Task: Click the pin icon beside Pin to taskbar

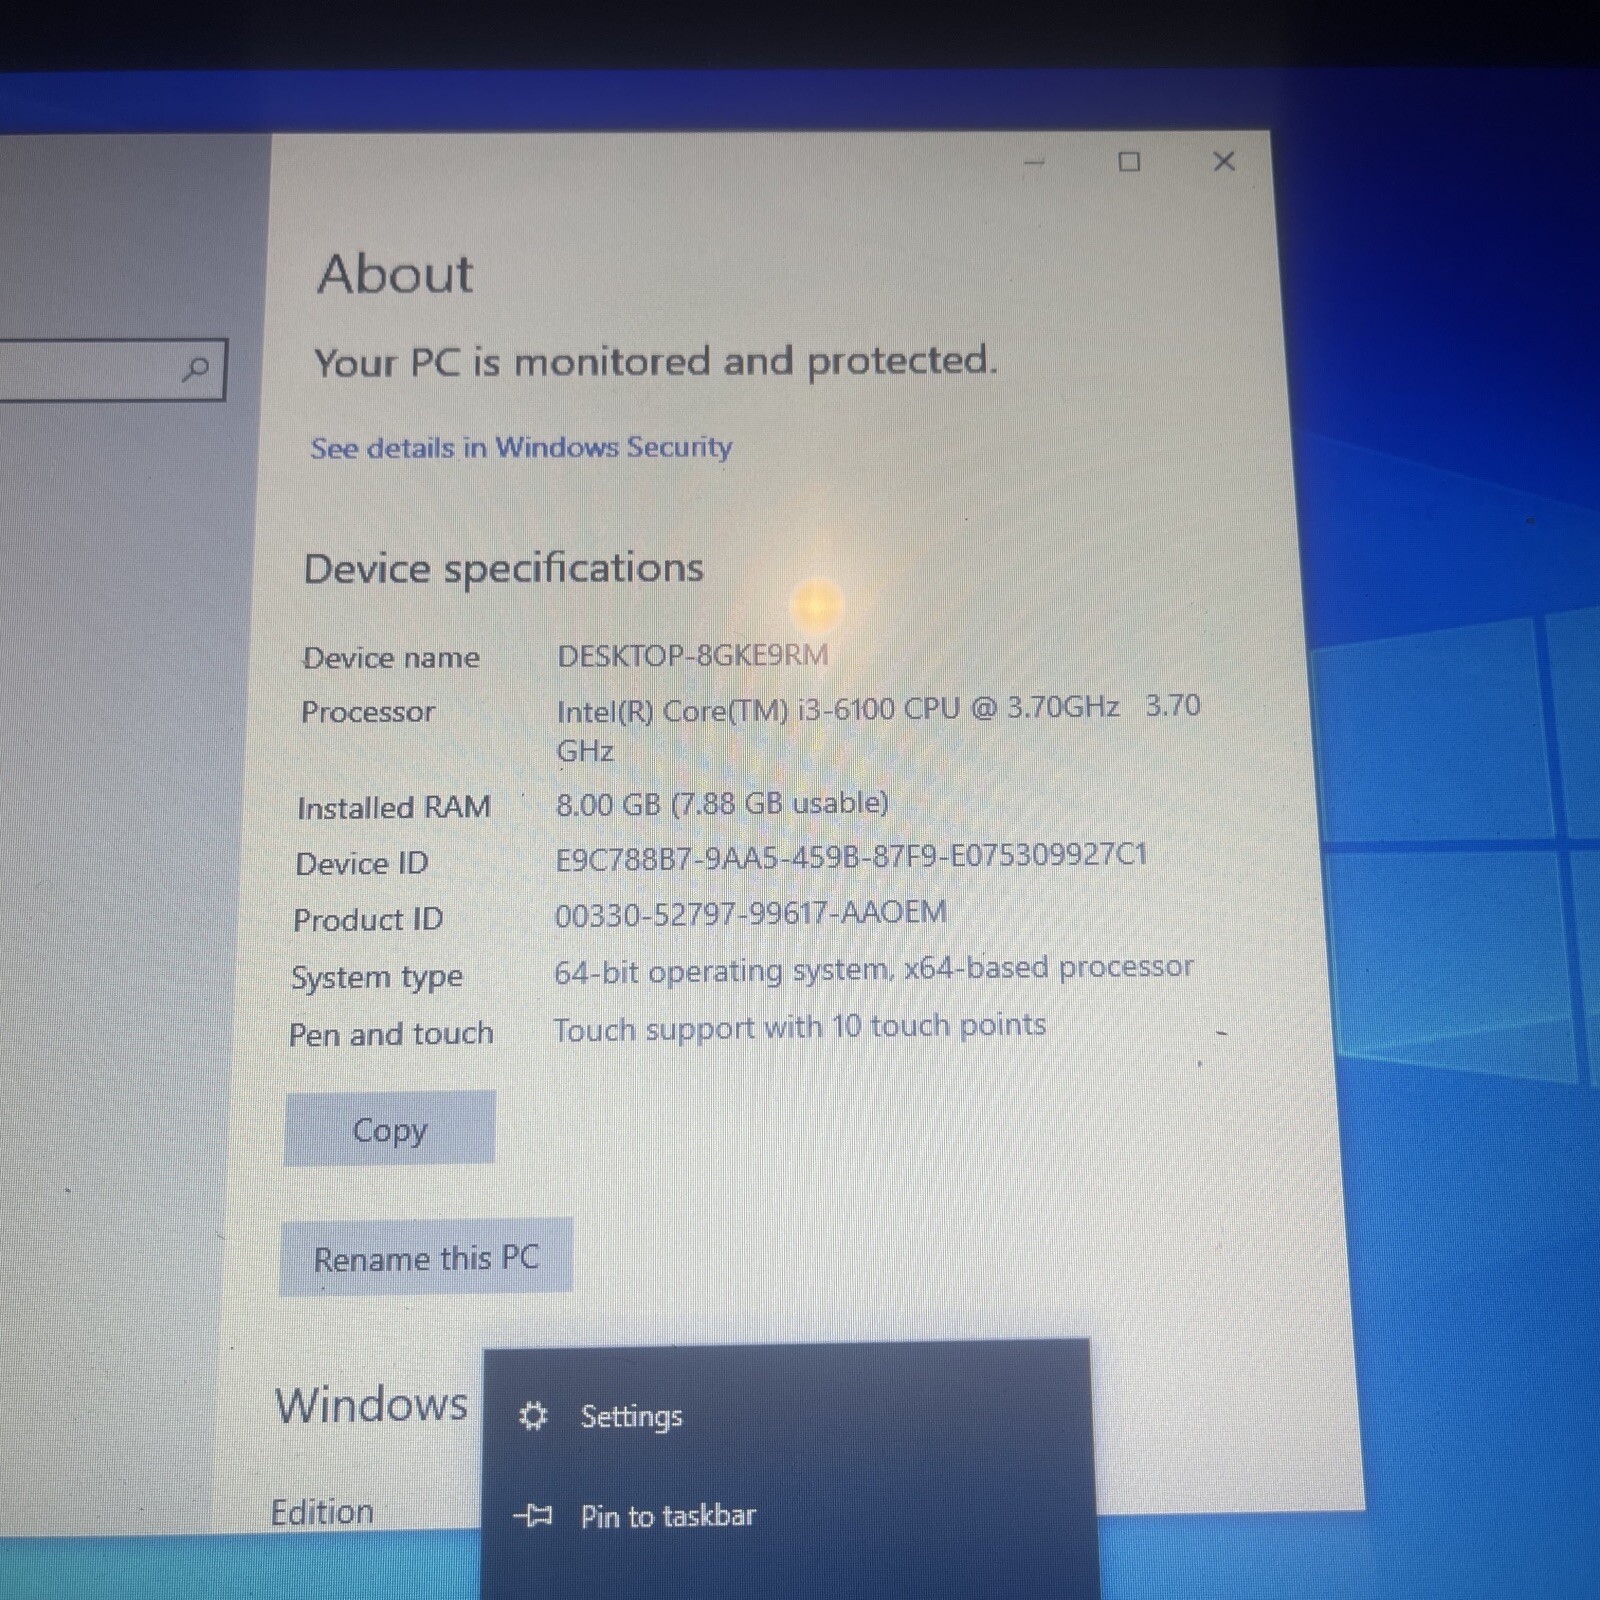Action: 533,1516
